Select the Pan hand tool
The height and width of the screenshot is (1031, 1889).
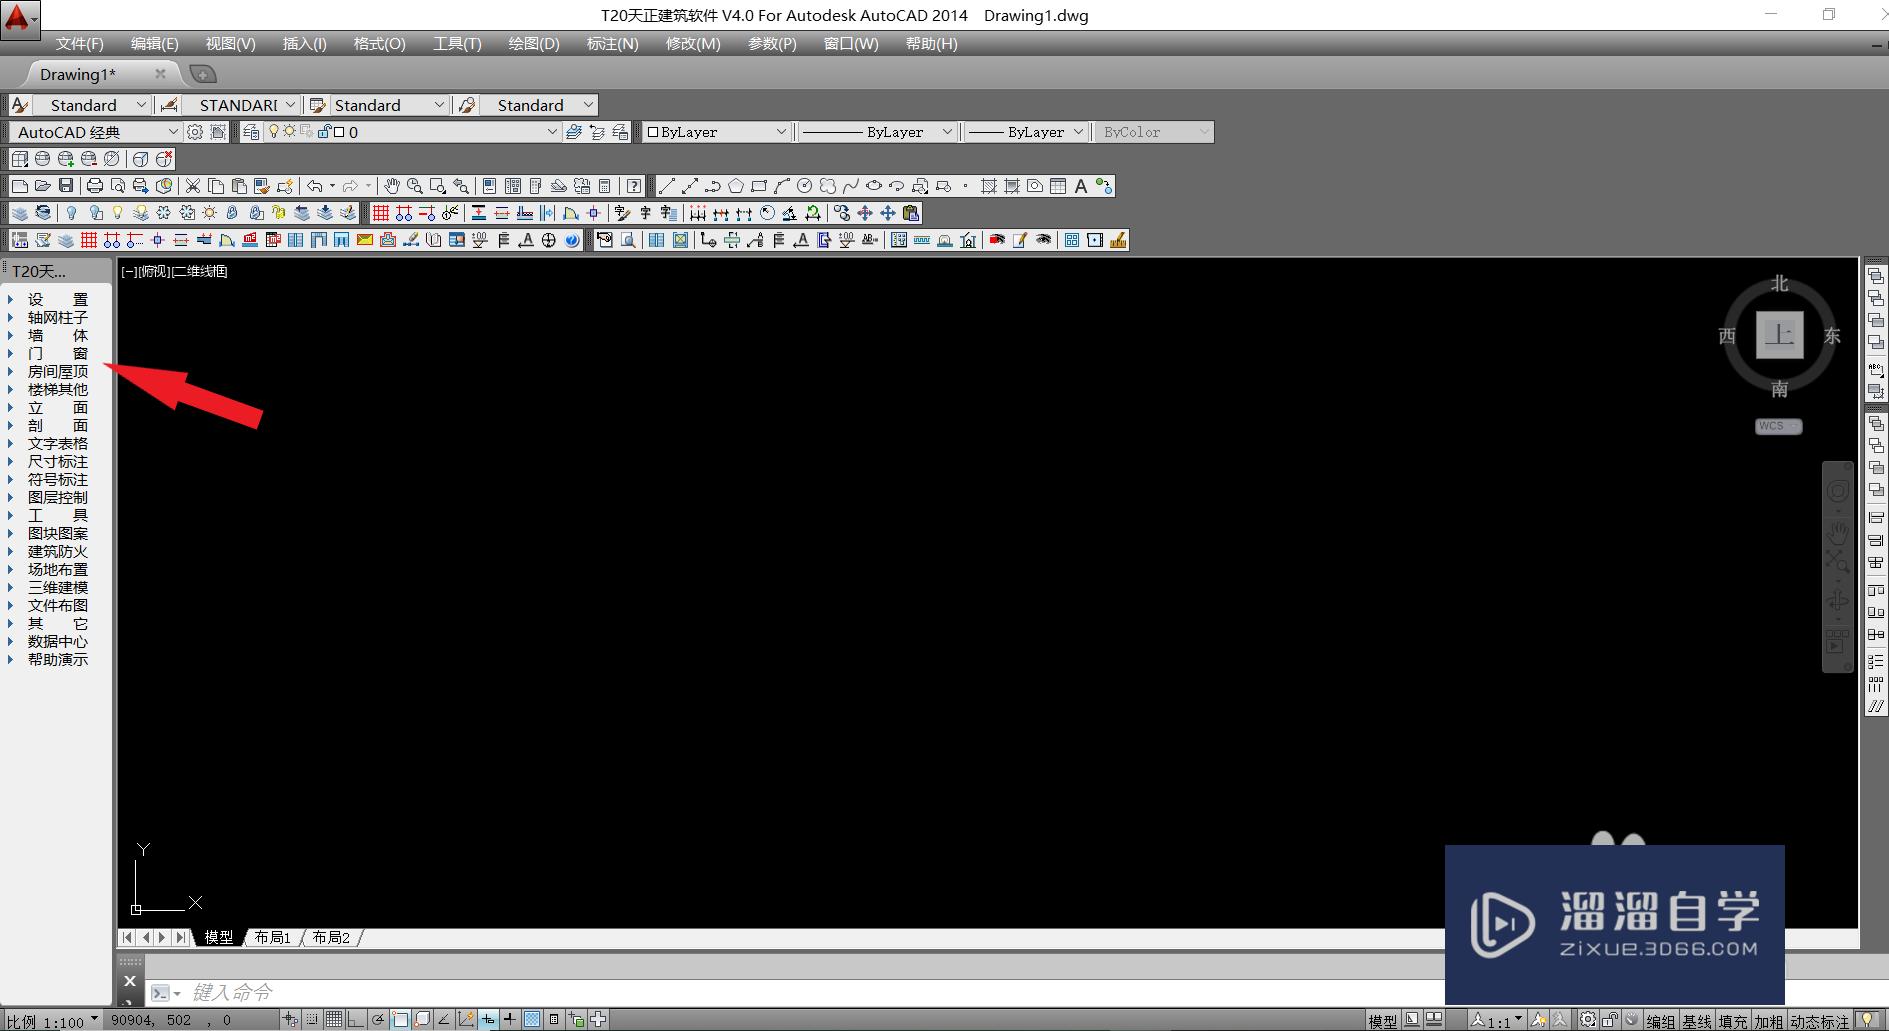392,186
